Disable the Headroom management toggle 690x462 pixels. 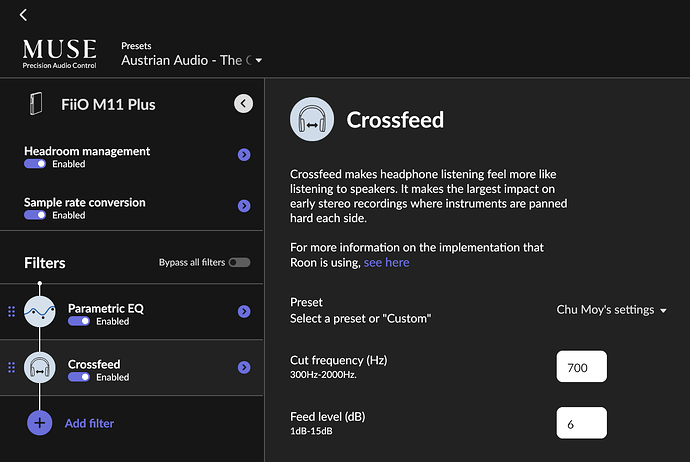[35, 164]
